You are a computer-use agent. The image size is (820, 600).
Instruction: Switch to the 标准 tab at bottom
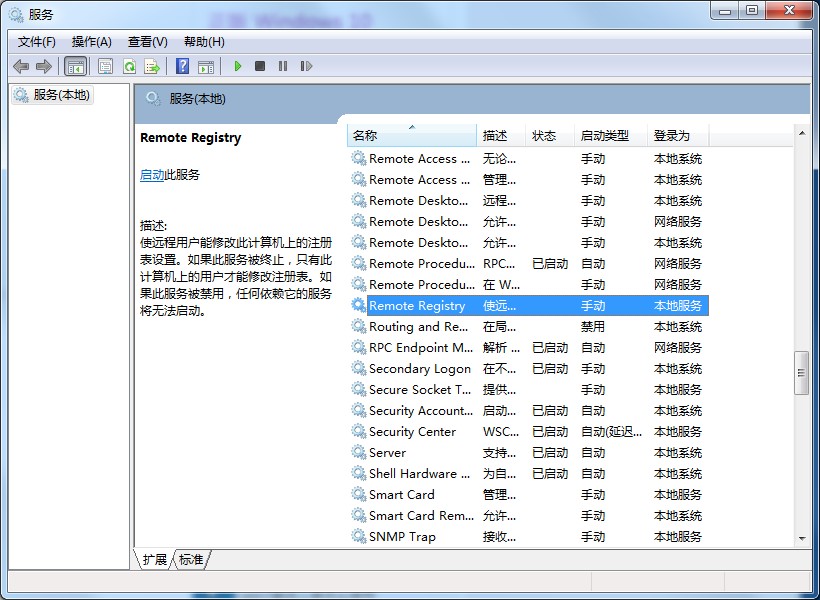190,560
